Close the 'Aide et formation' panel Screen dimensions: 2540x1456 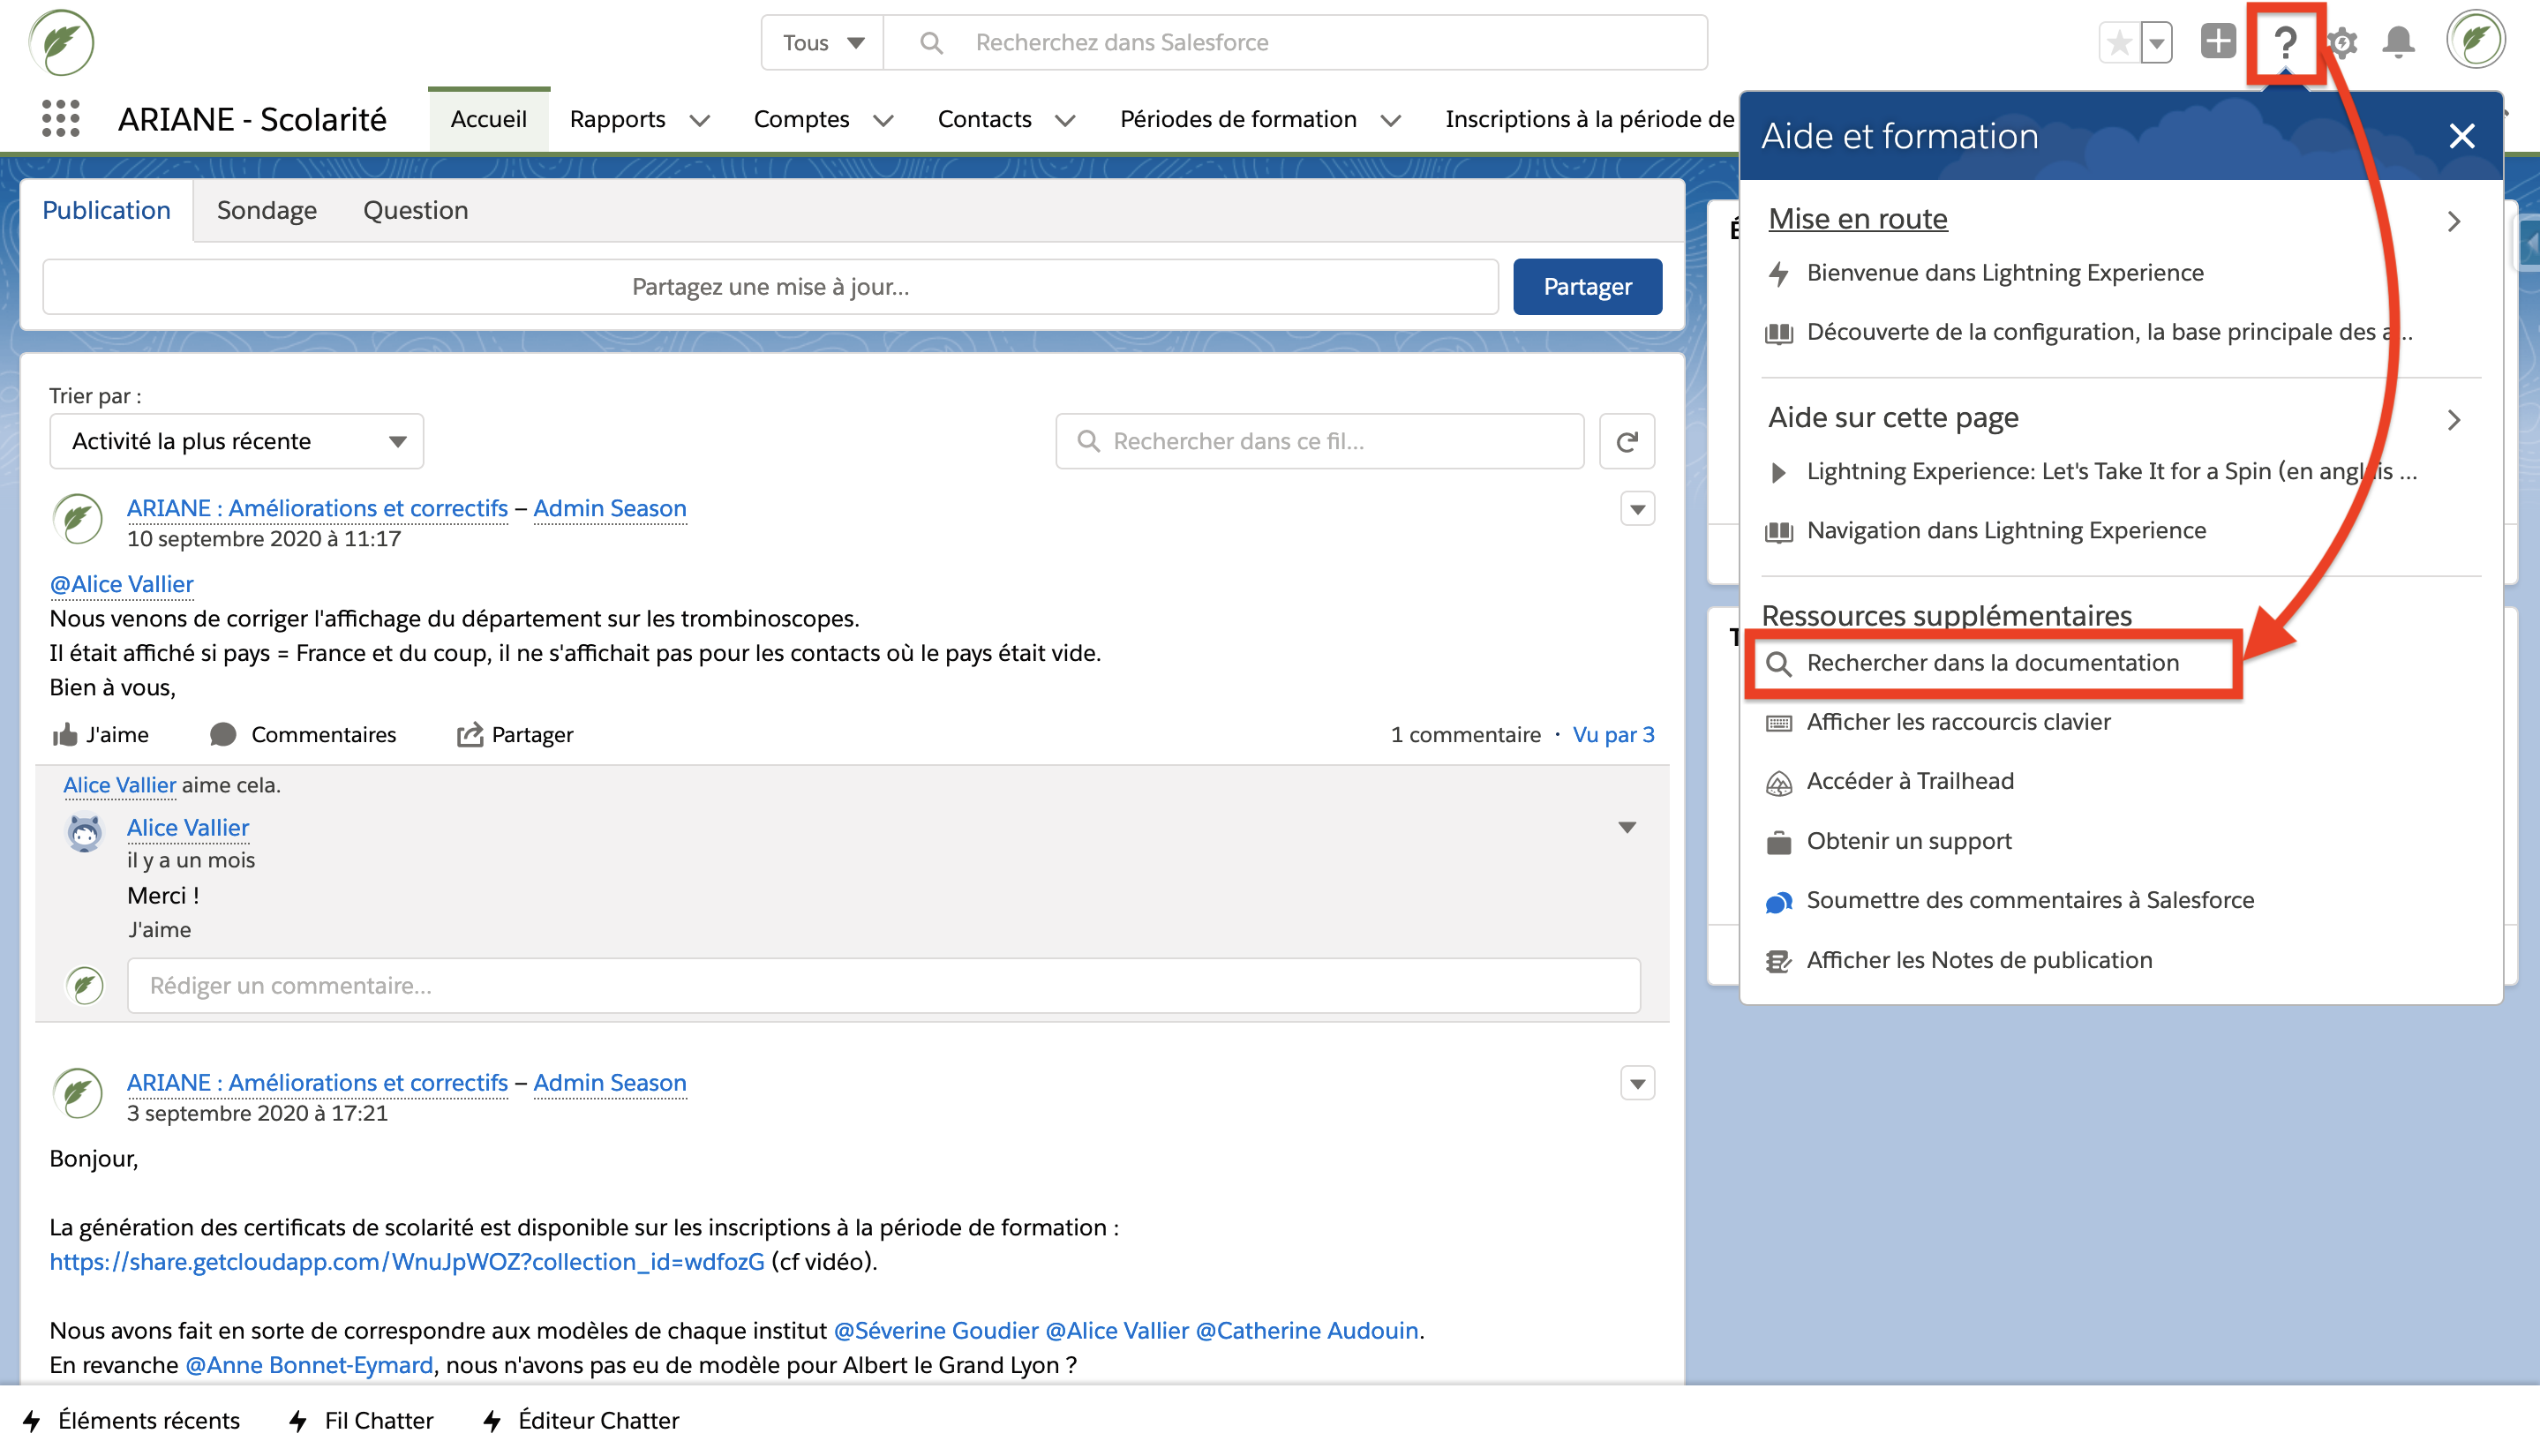(2461, 136)
